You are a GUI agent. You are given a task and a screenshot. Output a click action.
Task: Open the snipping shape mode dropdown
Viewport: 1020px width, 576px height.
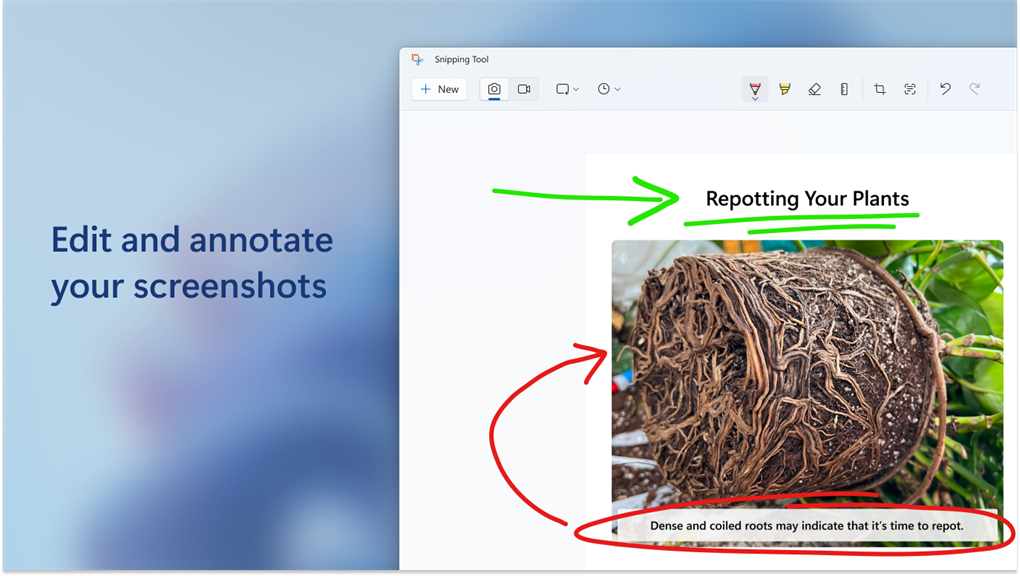(567, 89)
